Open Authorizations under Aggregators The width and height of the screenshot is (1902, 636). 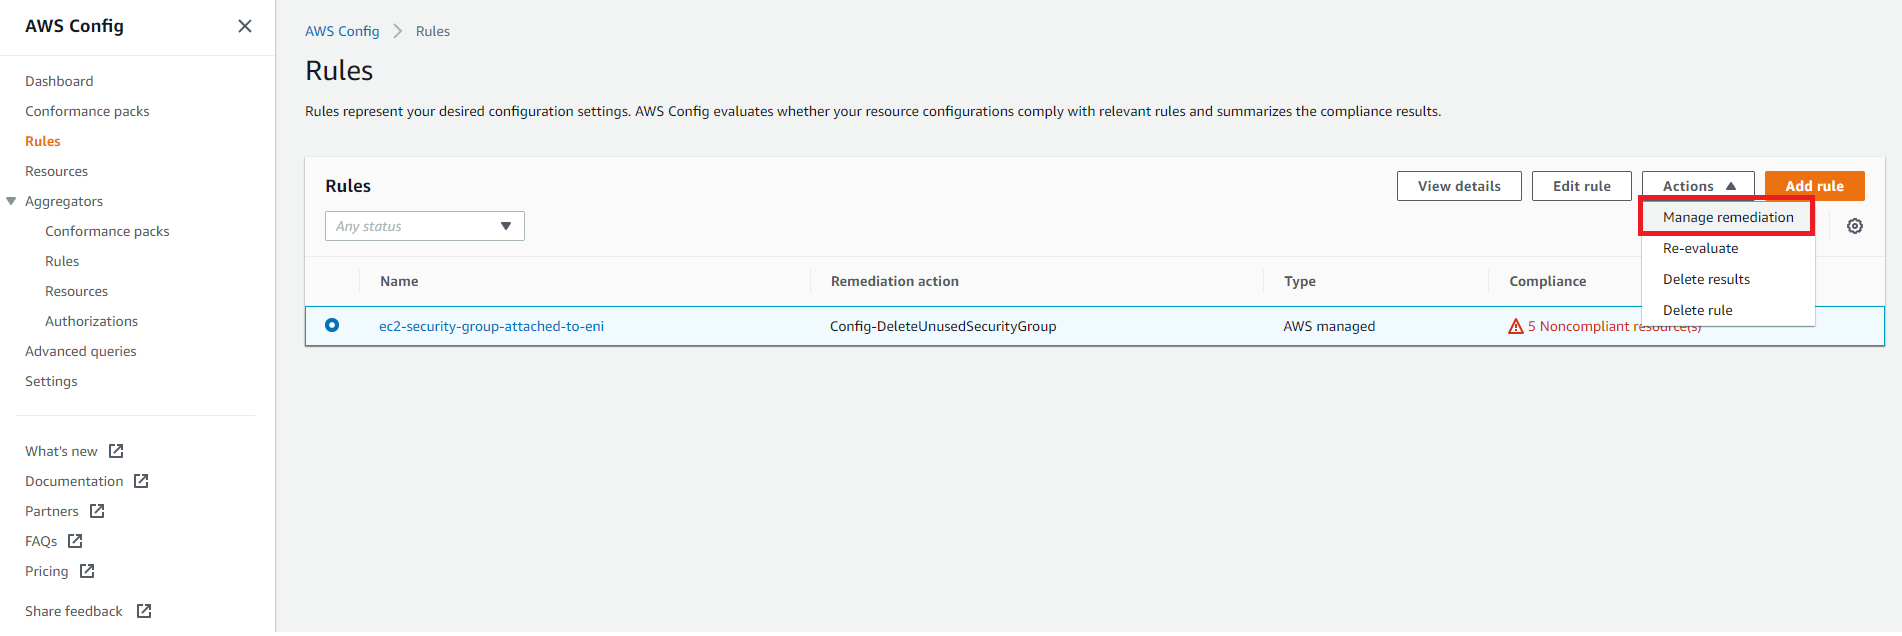[x=91, y=321]
